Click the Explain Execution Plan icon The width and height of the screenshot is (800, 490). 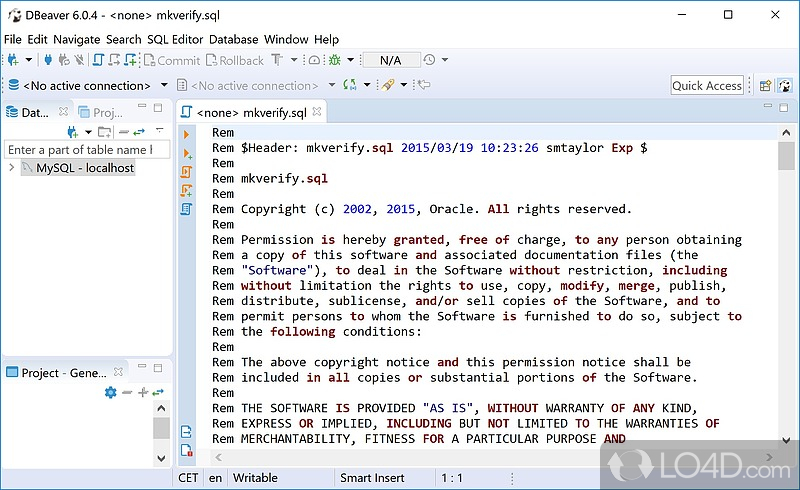coord(186,209)
